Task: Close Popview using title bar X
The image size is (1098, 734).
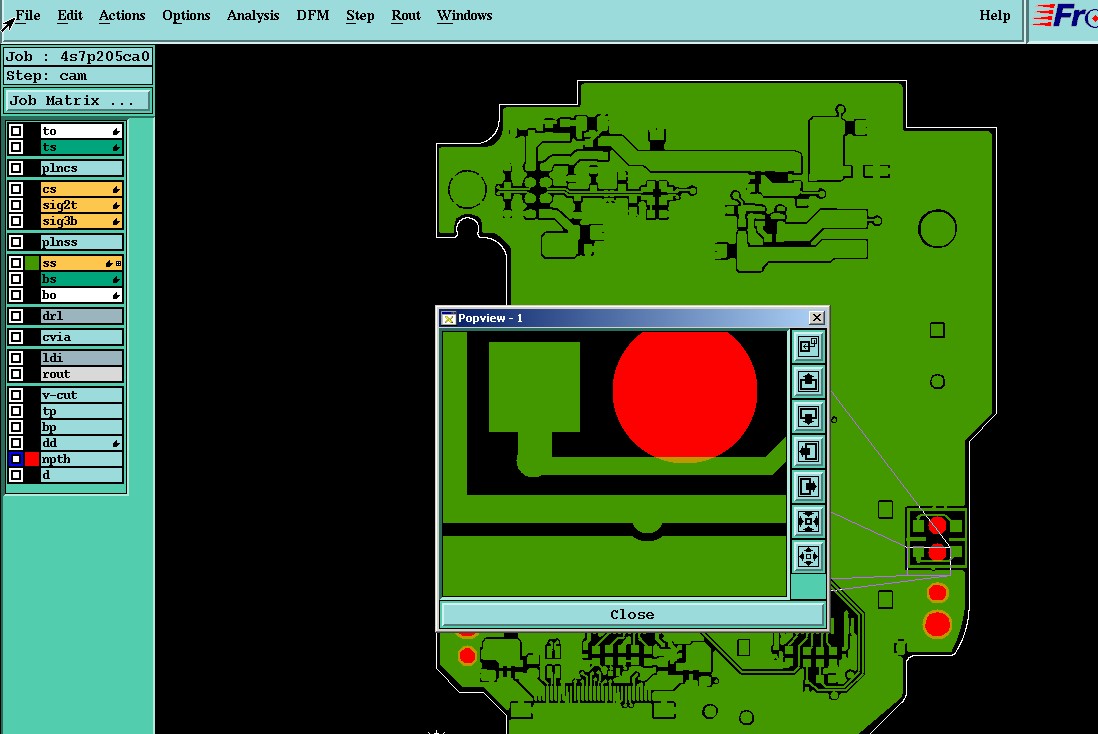Action: click(x=816, y=318)
